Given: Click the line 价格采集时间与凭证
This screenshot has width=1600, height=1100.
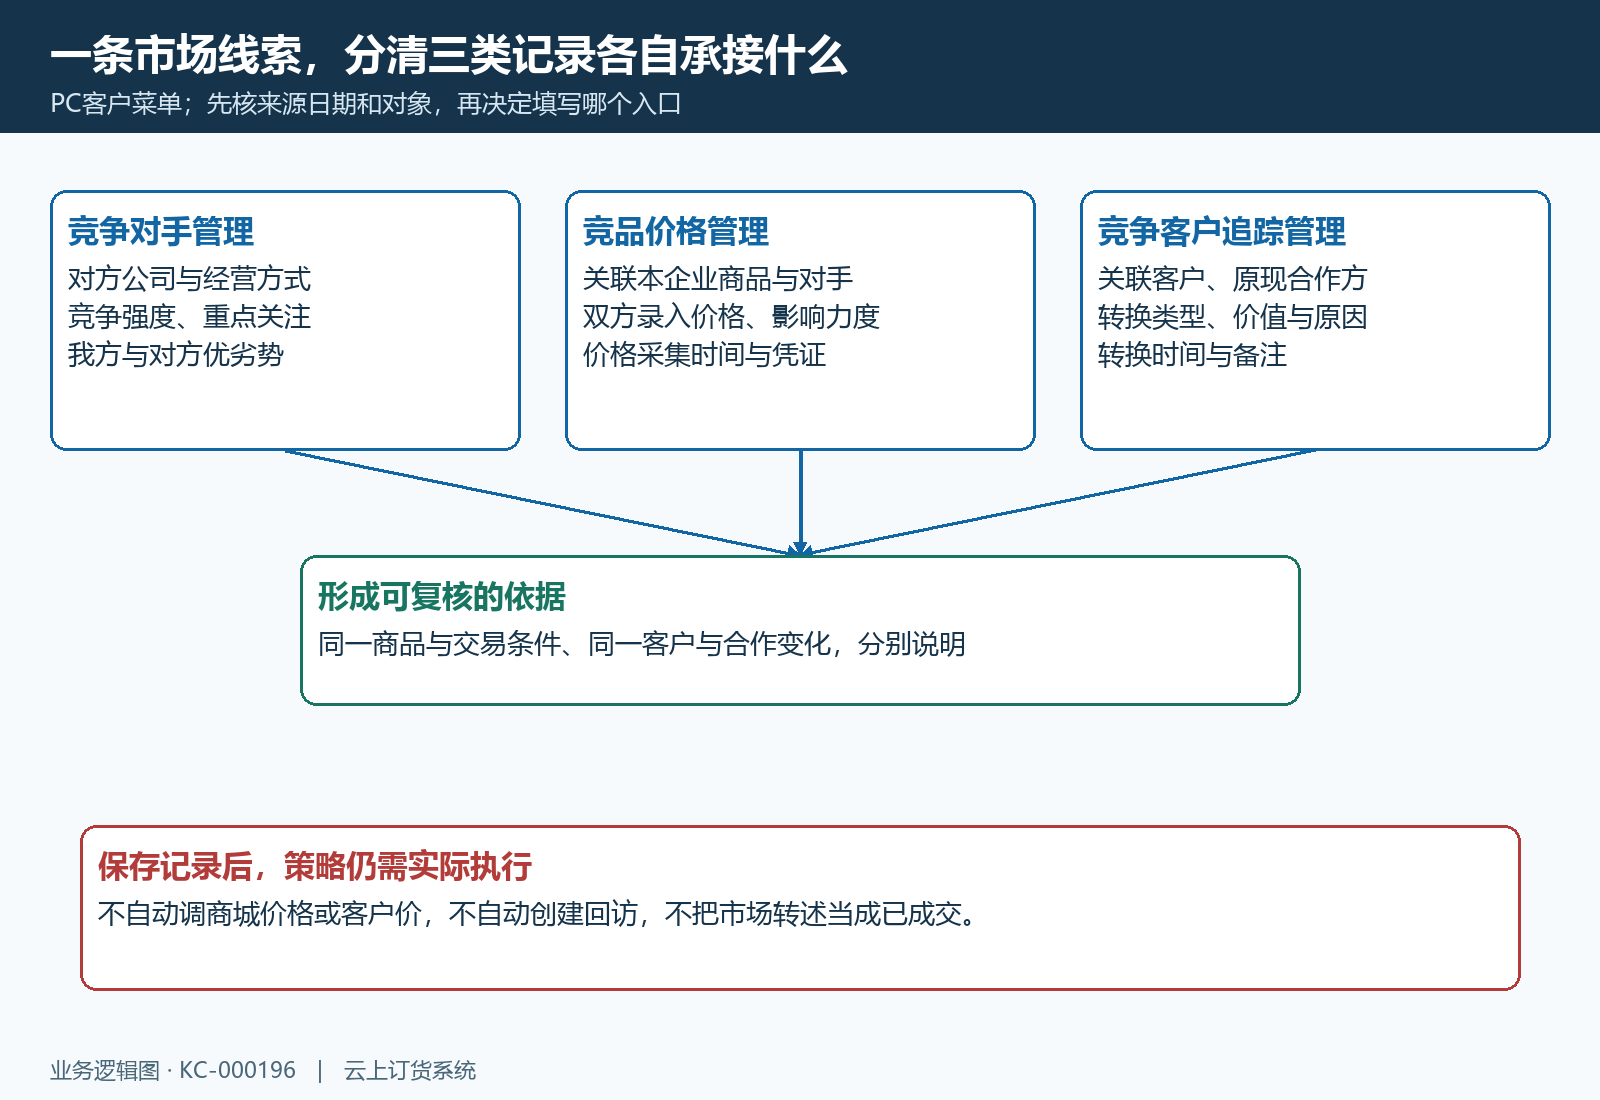Looking at the screenshot, I should [x=704, y=355].
